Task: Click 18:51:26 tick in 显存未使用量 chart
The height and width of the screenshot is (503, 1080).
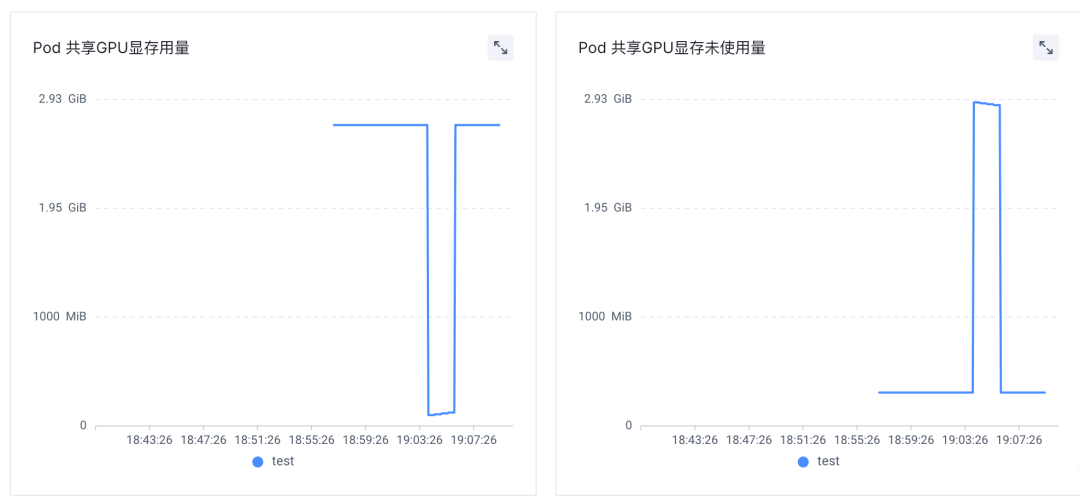Action: pyautogui.click(x=803, y=440)
